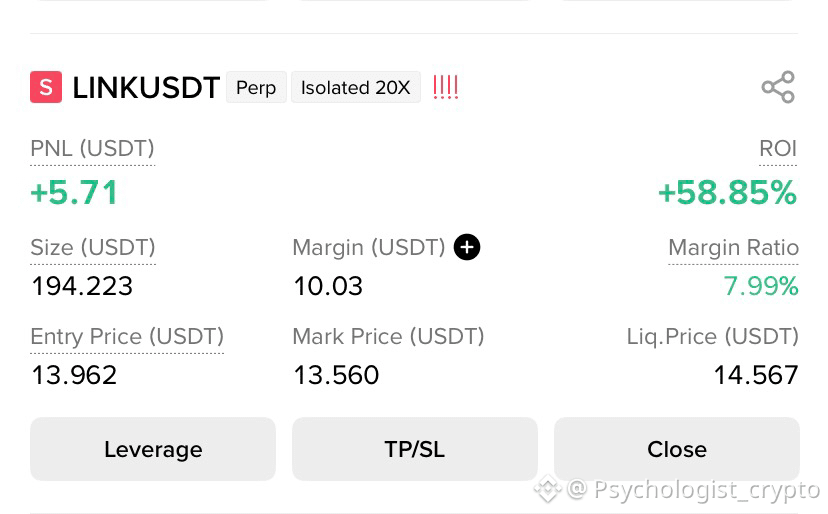Tap the Isolated 20X margin mode tag

tap(356, 87)
